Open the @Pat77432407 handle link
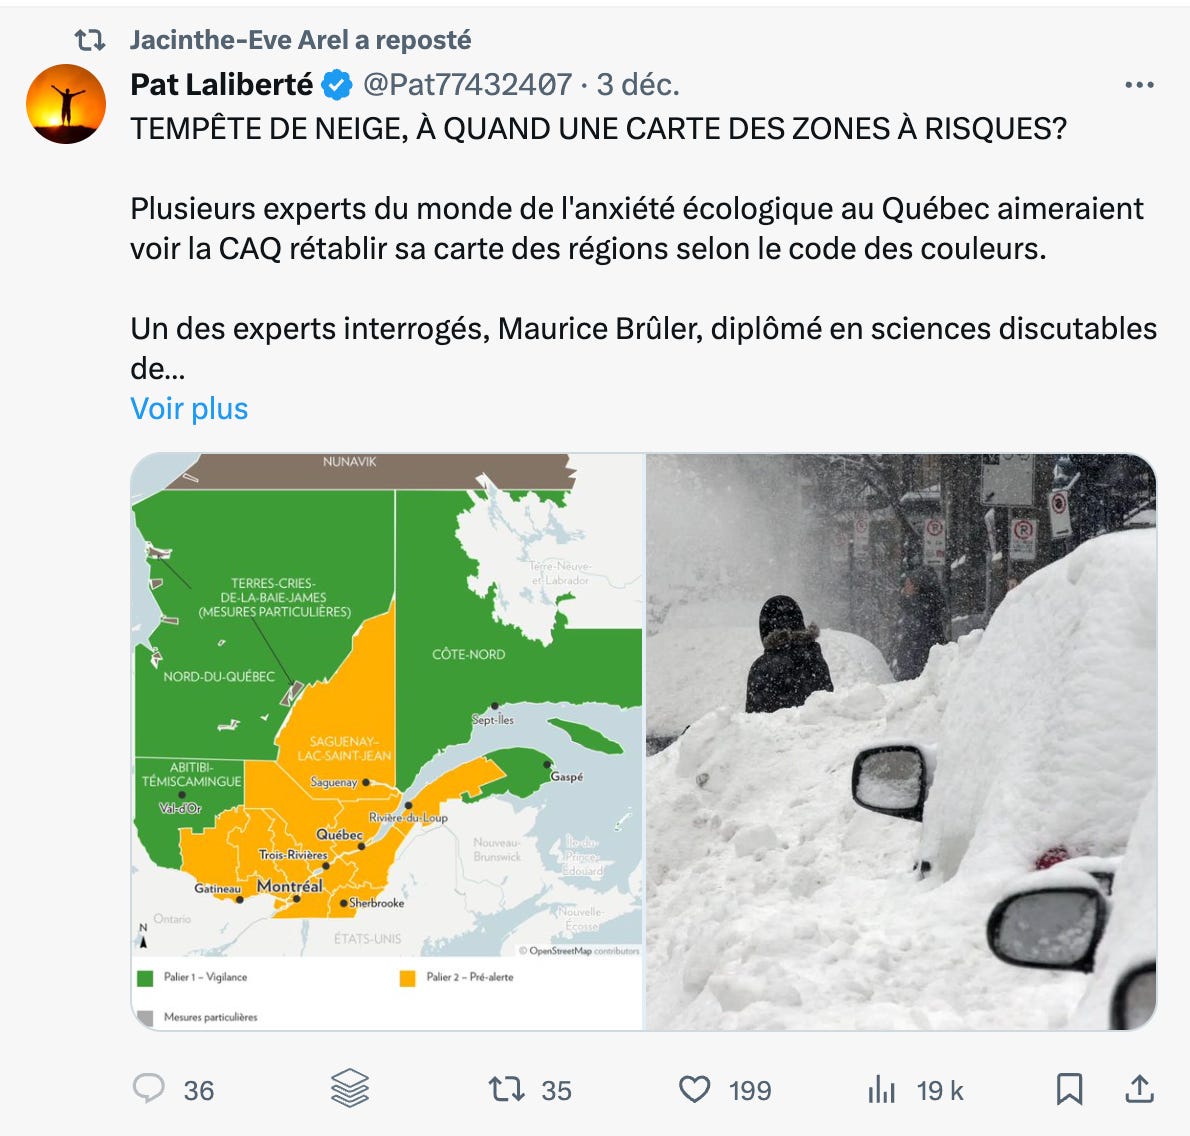Screen dimensions: 1190x1136 [x=468, y=84]
